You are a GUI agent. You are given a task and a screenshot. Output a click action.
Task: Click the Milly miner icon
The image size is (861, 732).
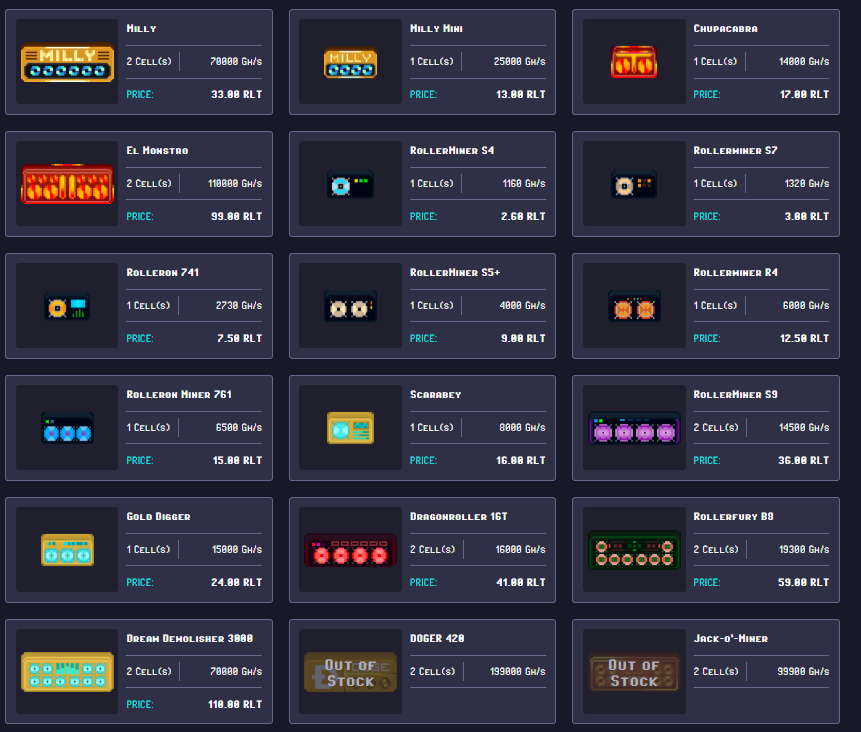67,62
